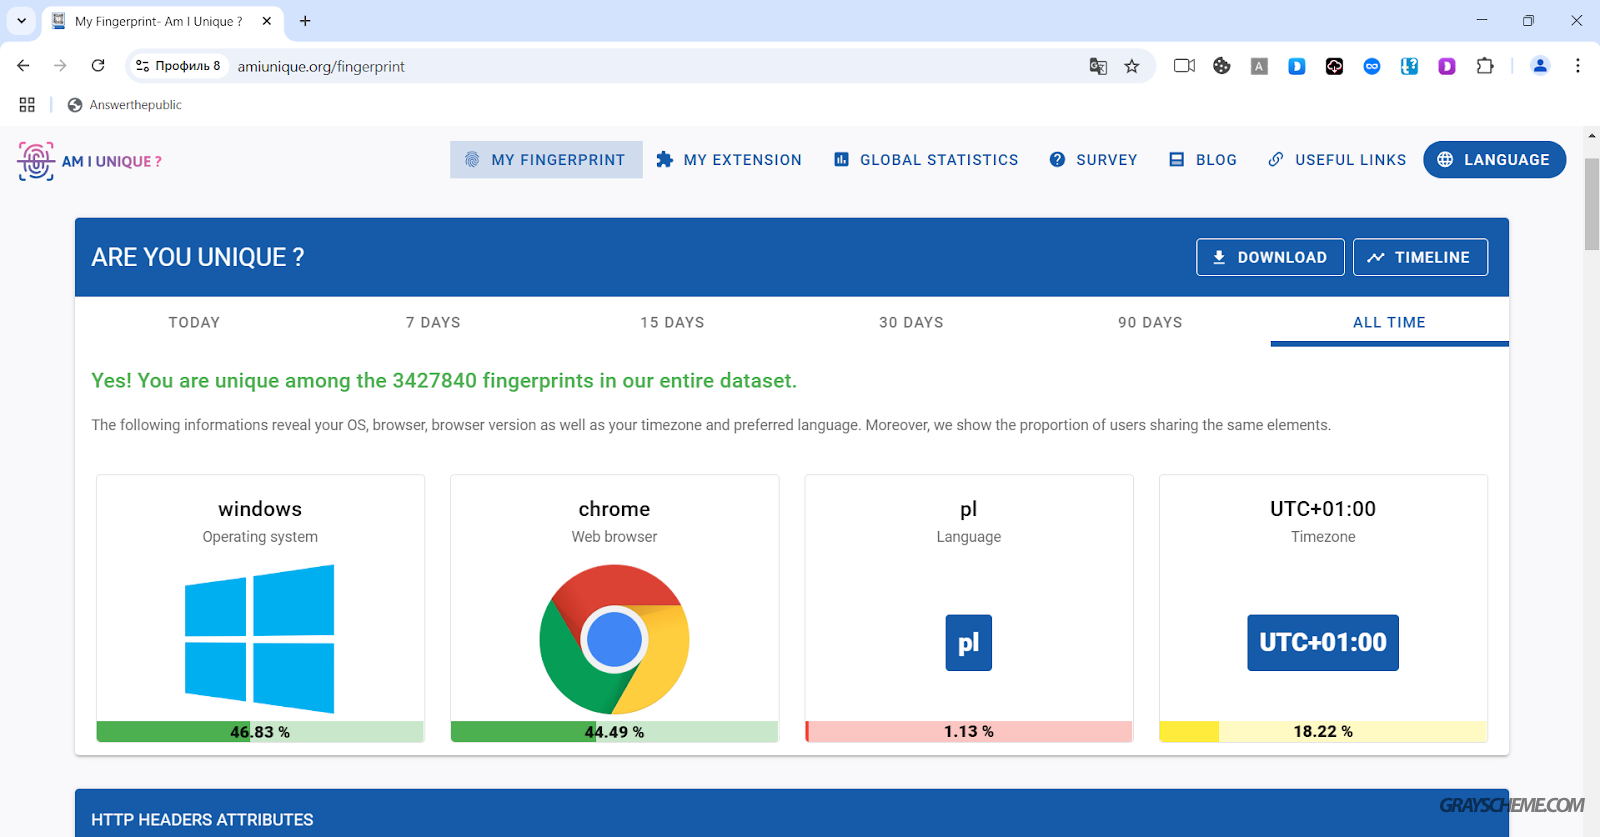Click the blue pl language badge
The image size is (1600, 837).
pos(968,643)
